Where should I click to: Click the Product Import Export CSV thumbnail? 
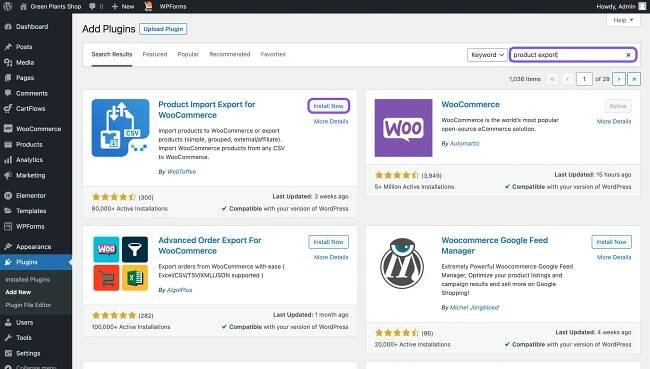[x=120, y=128]
